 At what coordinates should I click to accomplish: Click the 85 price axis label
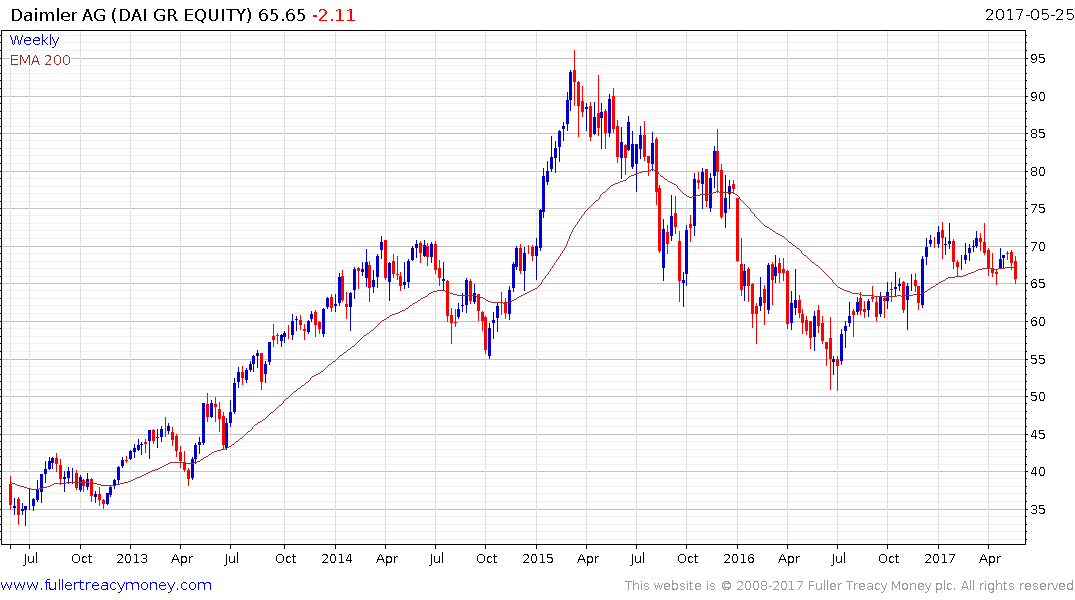[x=1038, y=134]
